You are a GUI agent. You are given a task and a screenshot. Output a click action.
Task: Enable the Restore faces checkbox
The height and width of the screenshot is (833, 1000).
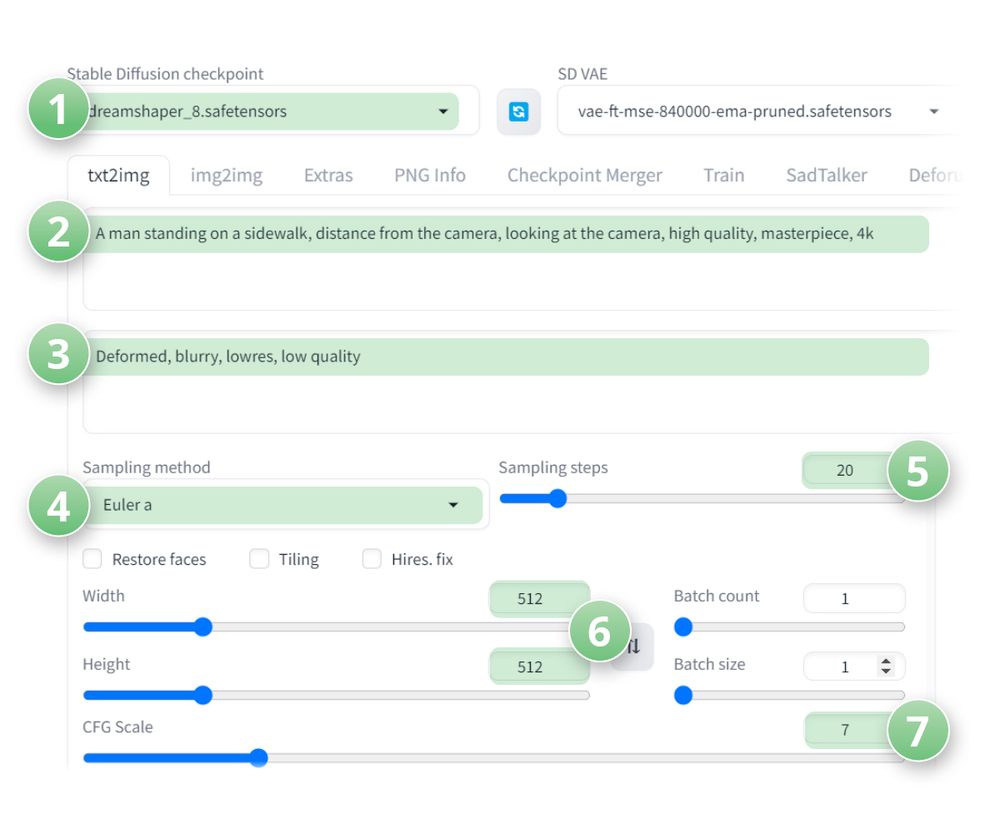coord(93,559)
